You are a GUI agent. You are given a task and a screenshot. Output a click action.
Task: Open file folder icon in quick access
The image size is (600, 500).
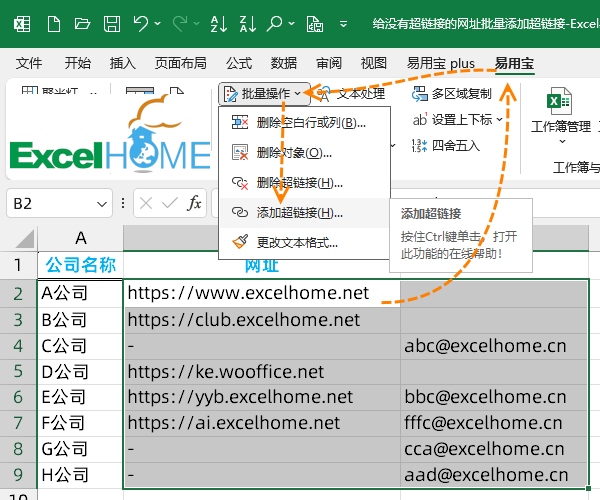click(x=82, y=24)
